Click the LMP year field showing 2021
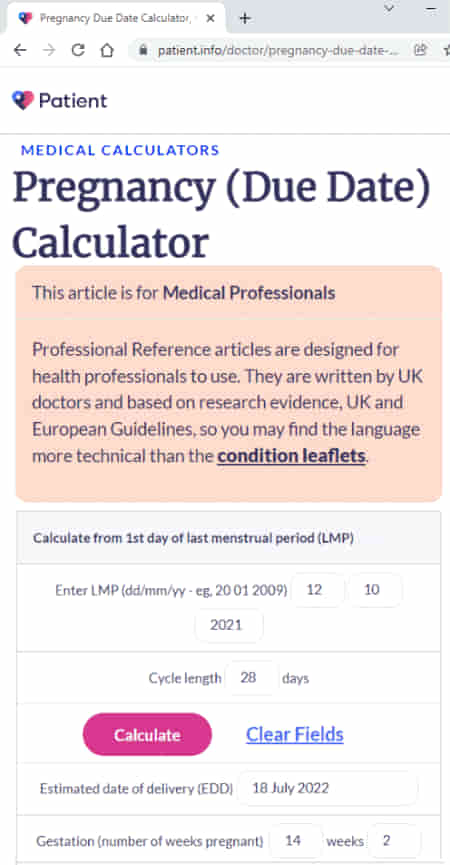The image size is (450, 865). pyautogui.click(x=228, y=626)
